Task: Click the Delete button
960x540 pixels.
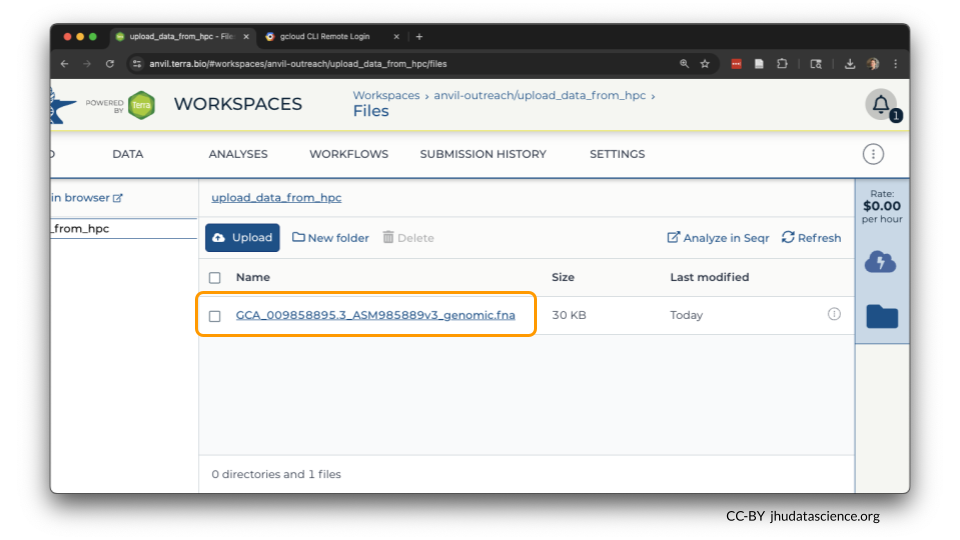Action: tap(408, 238)
